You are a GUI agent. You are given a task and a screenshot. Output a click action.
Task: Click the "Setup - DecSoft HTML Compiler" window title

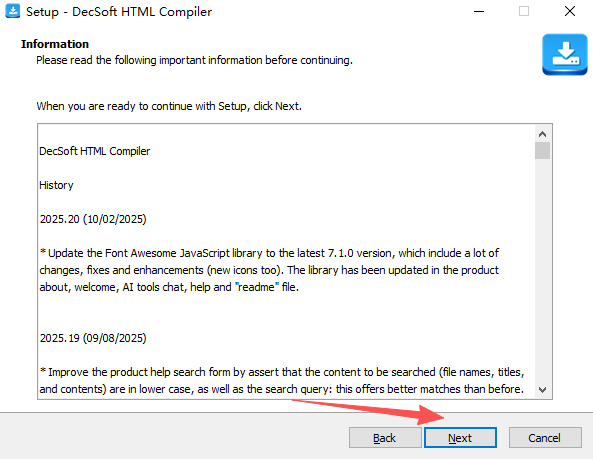point(119,12)
